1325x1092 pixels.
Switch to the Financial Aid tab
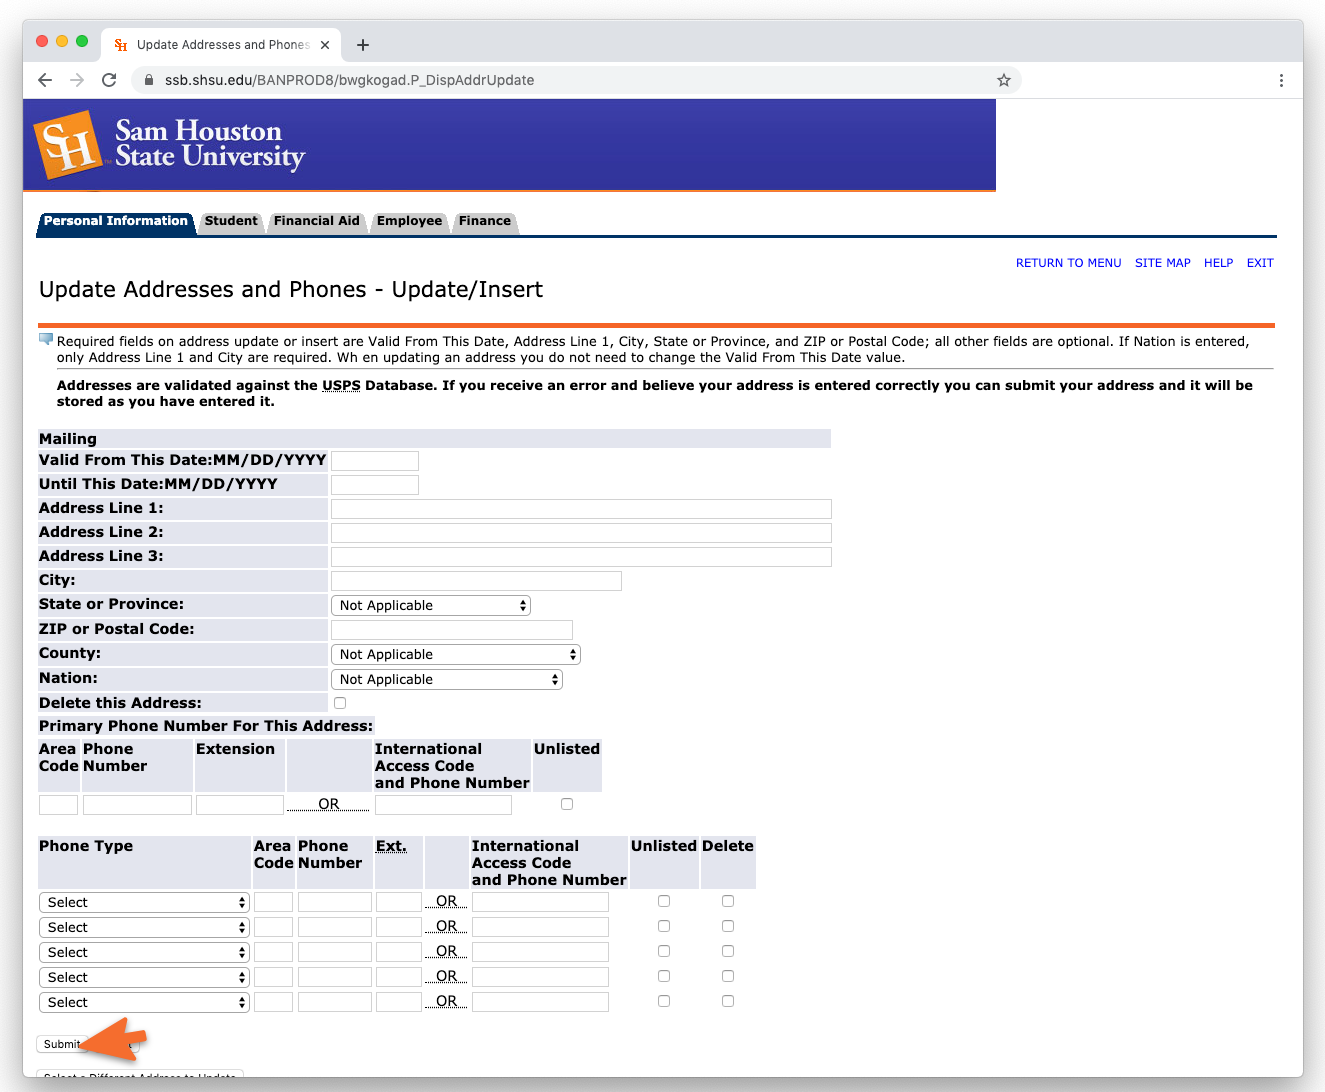pos(316,221)
